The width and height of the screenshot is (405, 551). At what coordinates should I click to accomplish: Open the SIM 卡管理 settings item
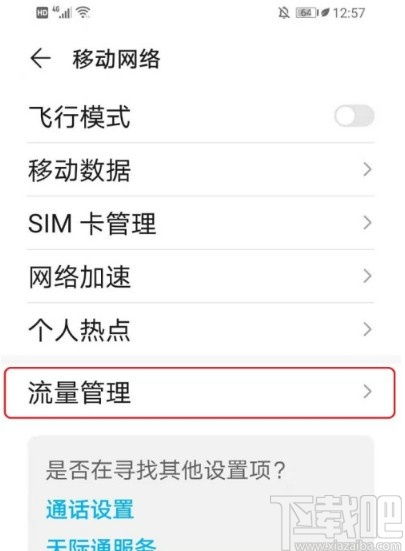(200, 223)
